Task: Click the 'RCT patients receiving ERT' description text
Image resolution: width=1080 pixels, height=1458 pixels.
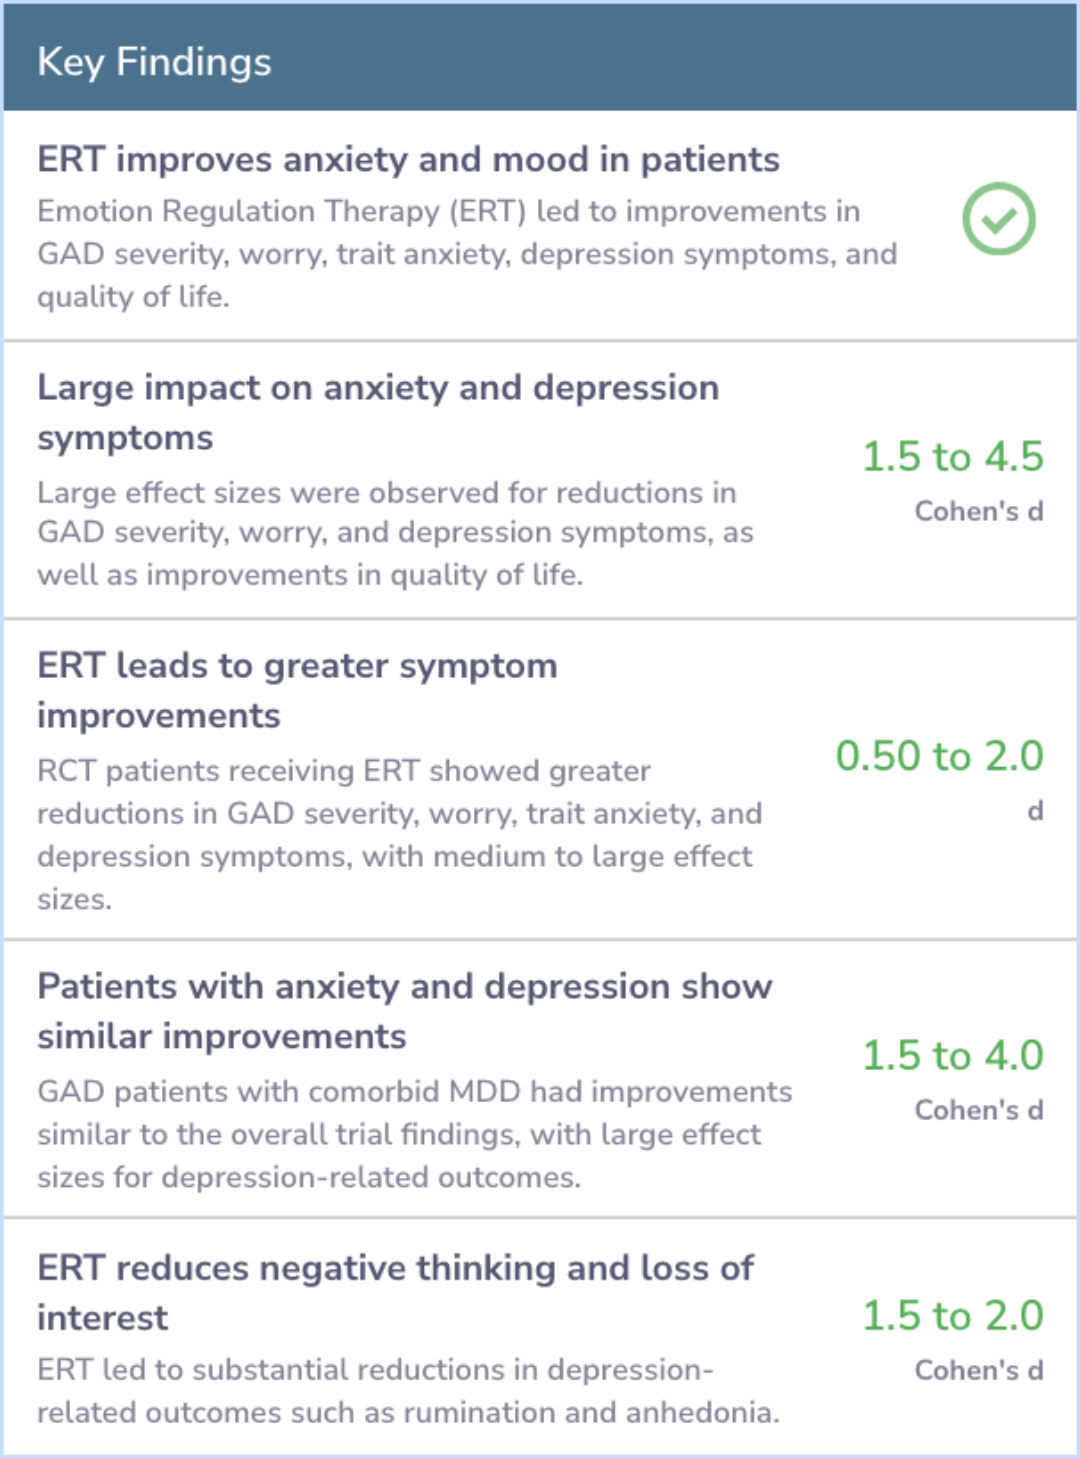Action: 400,834
